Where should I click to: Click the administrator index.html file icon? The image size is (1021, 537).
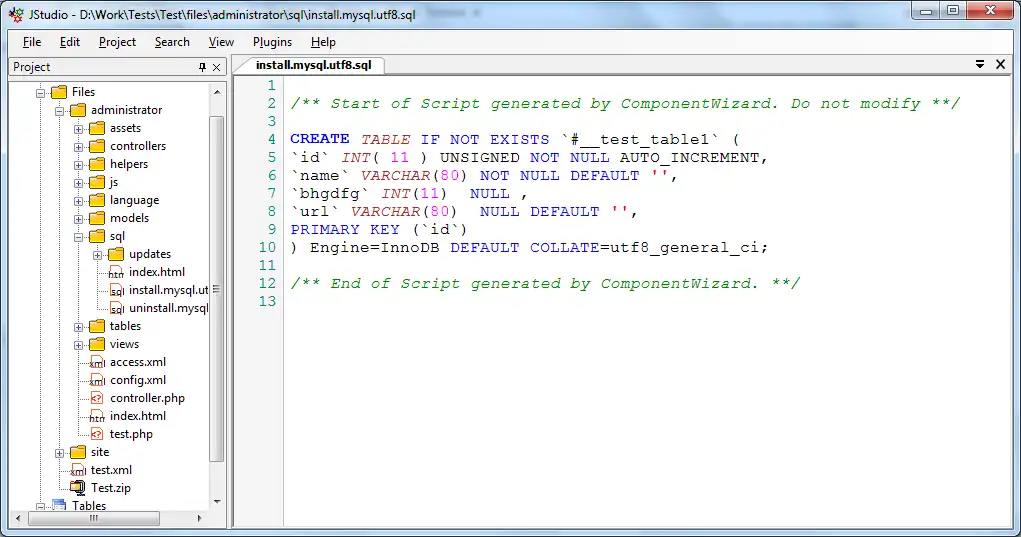(97, 416)
